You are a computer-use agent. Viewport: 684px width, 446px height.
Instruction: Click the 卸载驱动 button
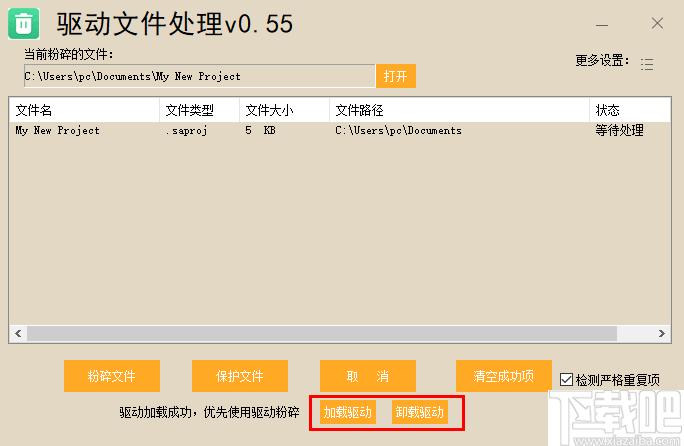(x=420, y=412)
